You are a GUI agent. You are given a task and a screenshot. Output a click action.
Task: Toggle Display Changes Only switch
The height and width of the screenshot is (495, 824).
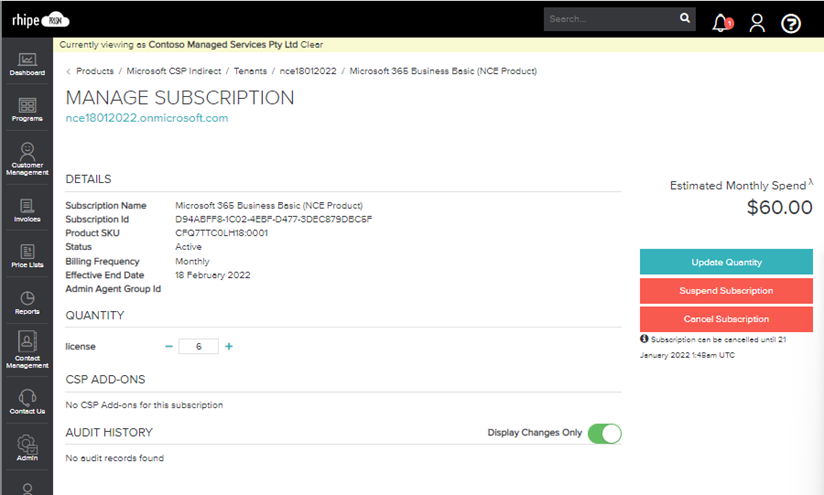[604, 434]
